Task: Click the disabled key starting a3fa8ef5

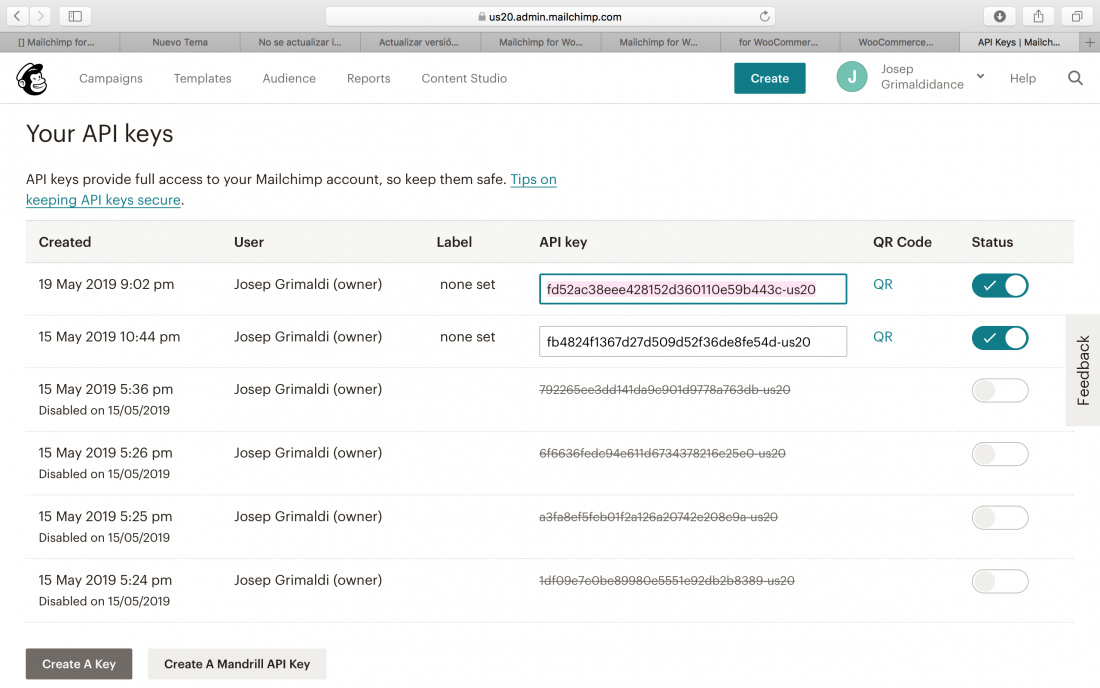Action: [x=658, y=517]
